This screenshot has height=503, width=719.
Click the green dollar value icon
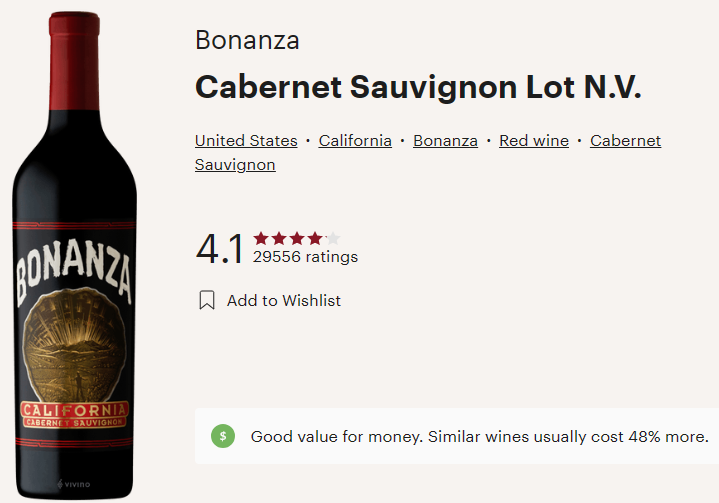(x=223, y=436)
